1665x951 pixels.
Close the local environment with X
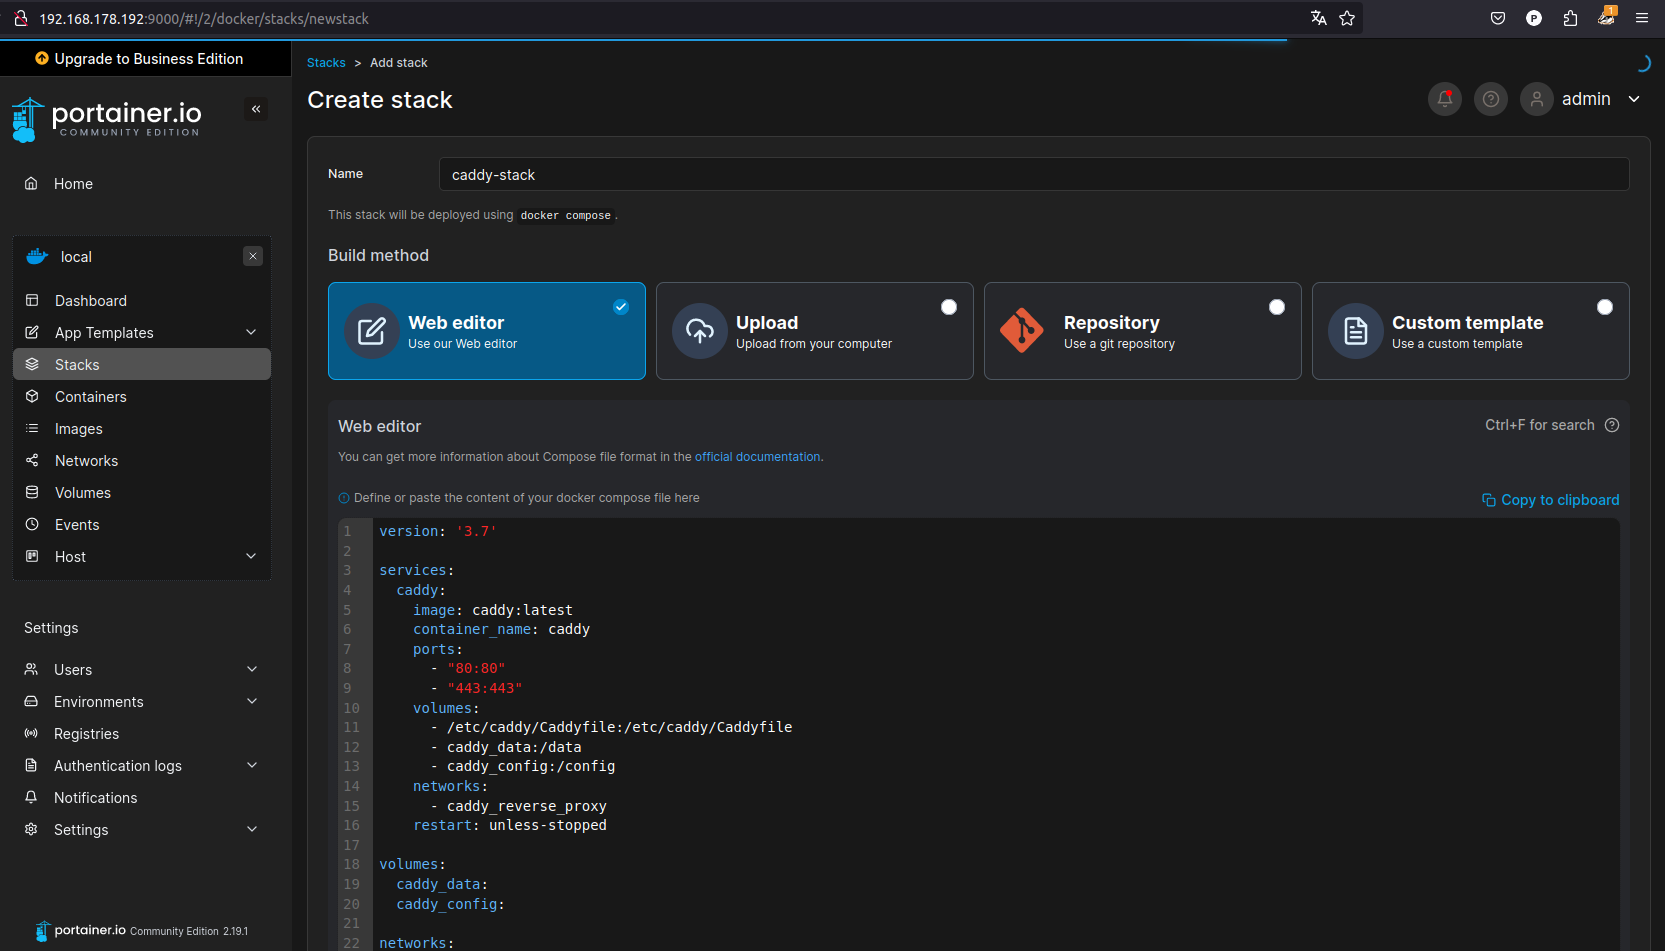click(x=253, y=256)
